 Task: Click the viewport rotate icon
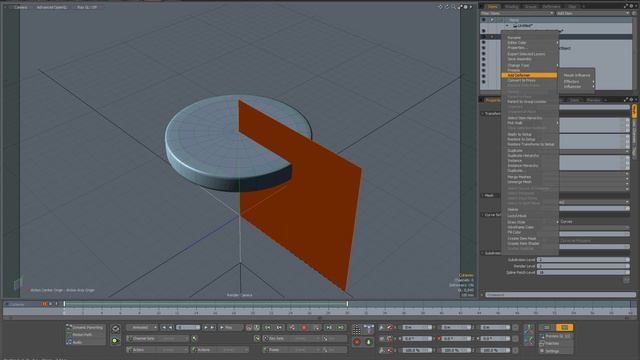447,7
